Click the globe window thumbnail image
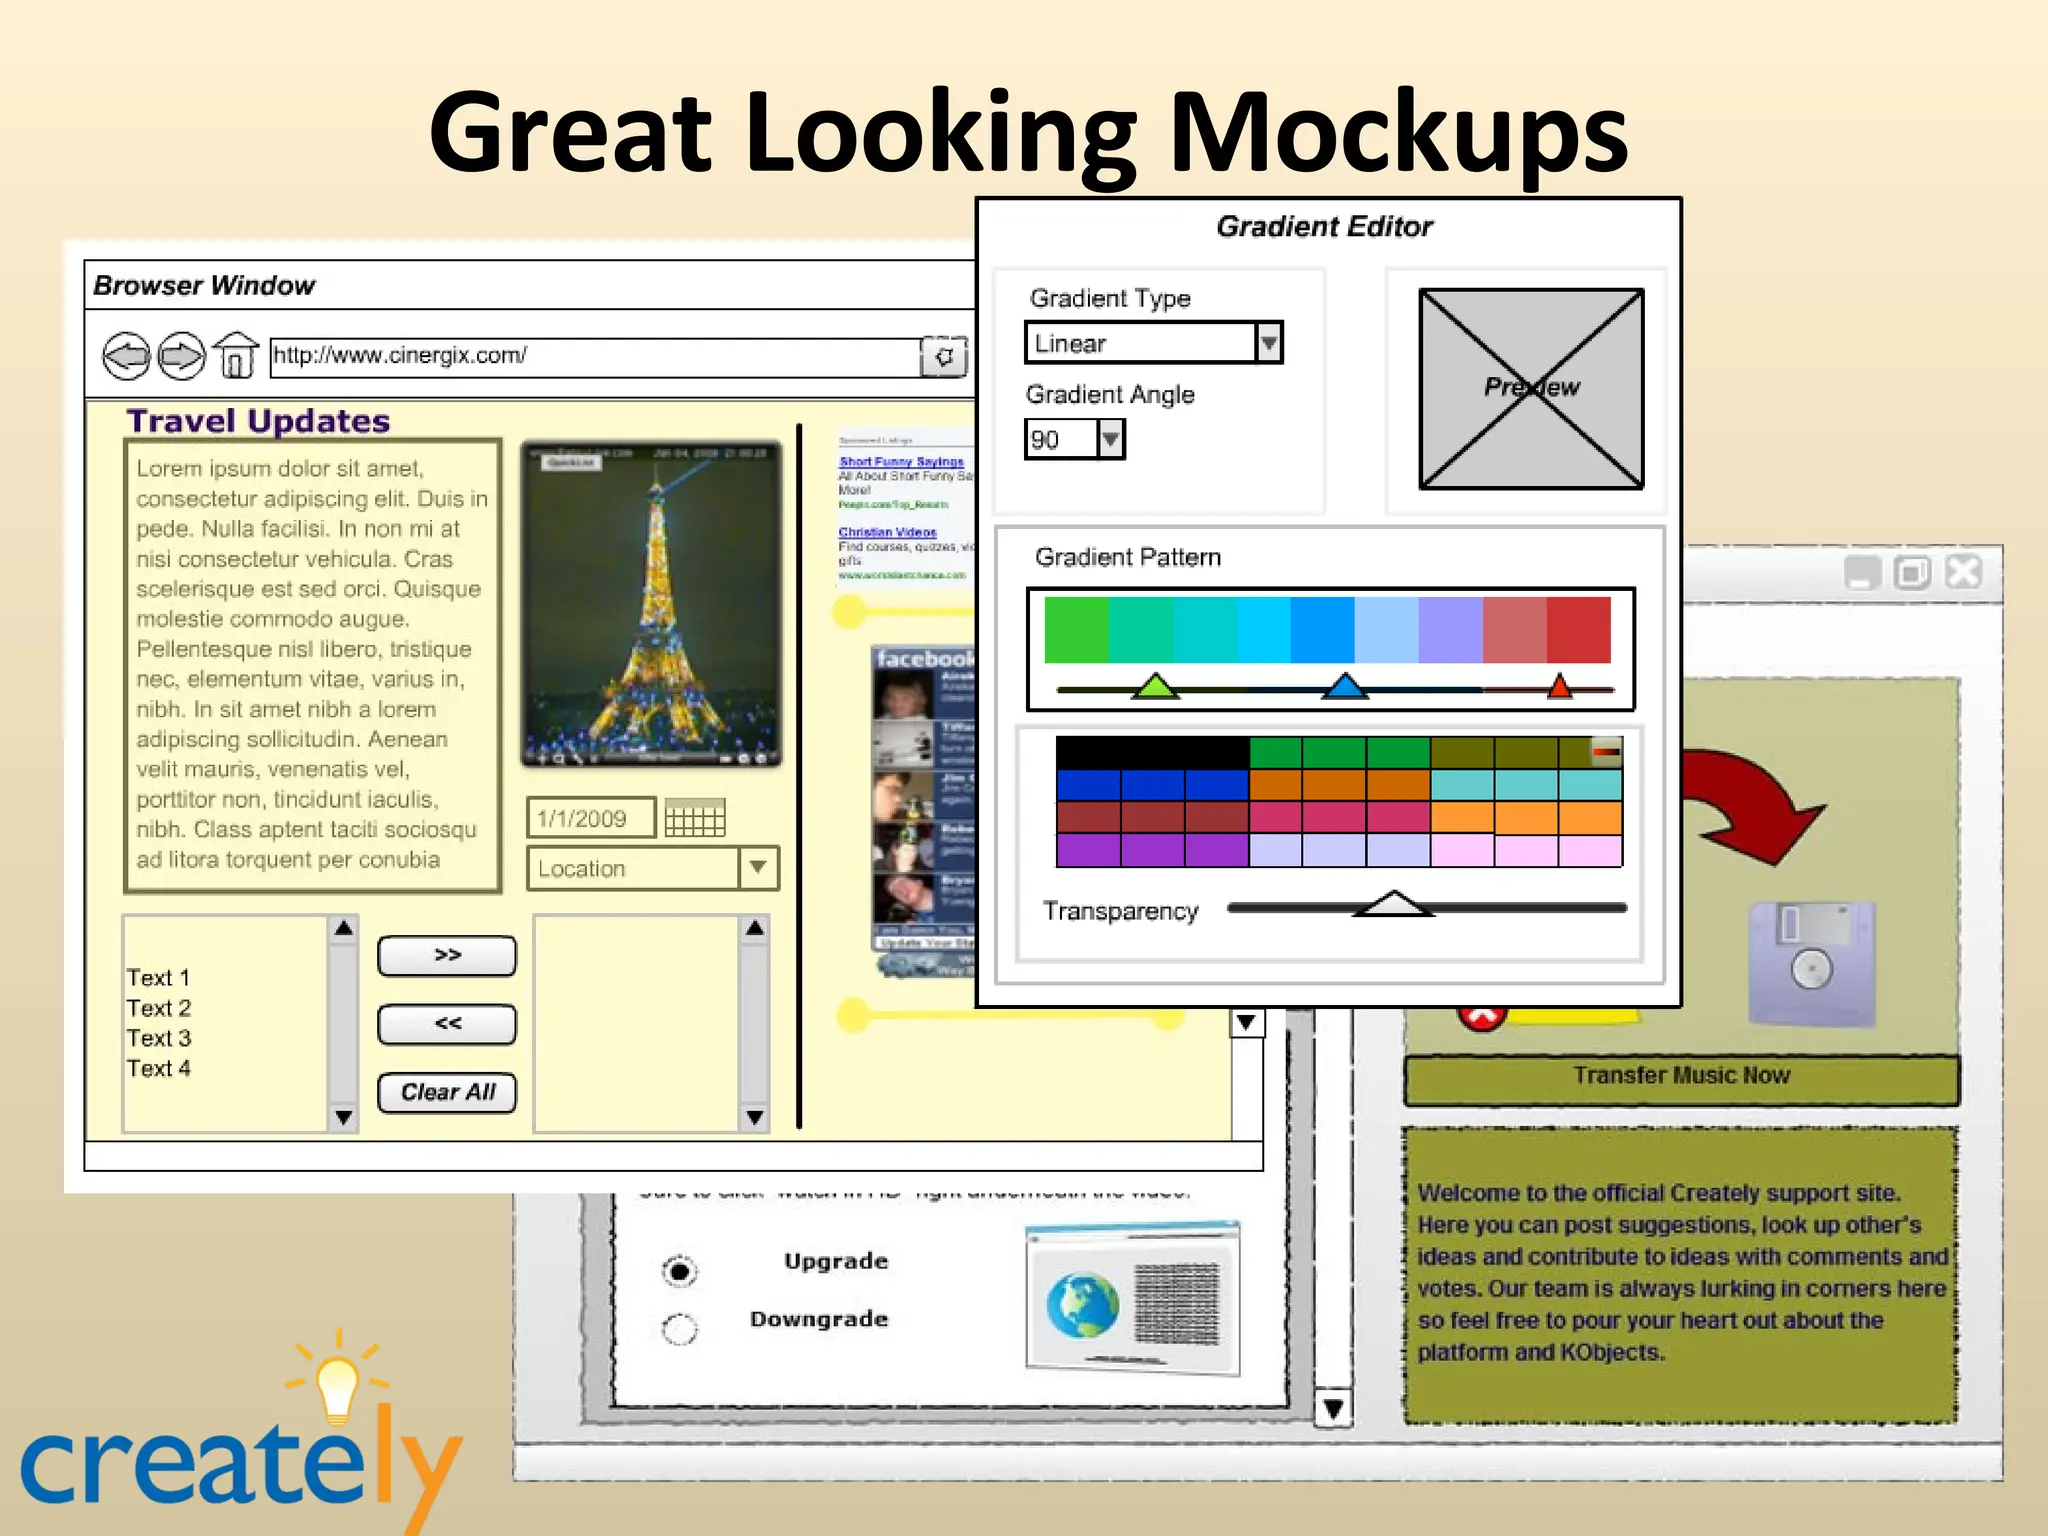The width and height of the screenshot is (2048, 1536). pyautogui.click(x=1133, y=1299)
